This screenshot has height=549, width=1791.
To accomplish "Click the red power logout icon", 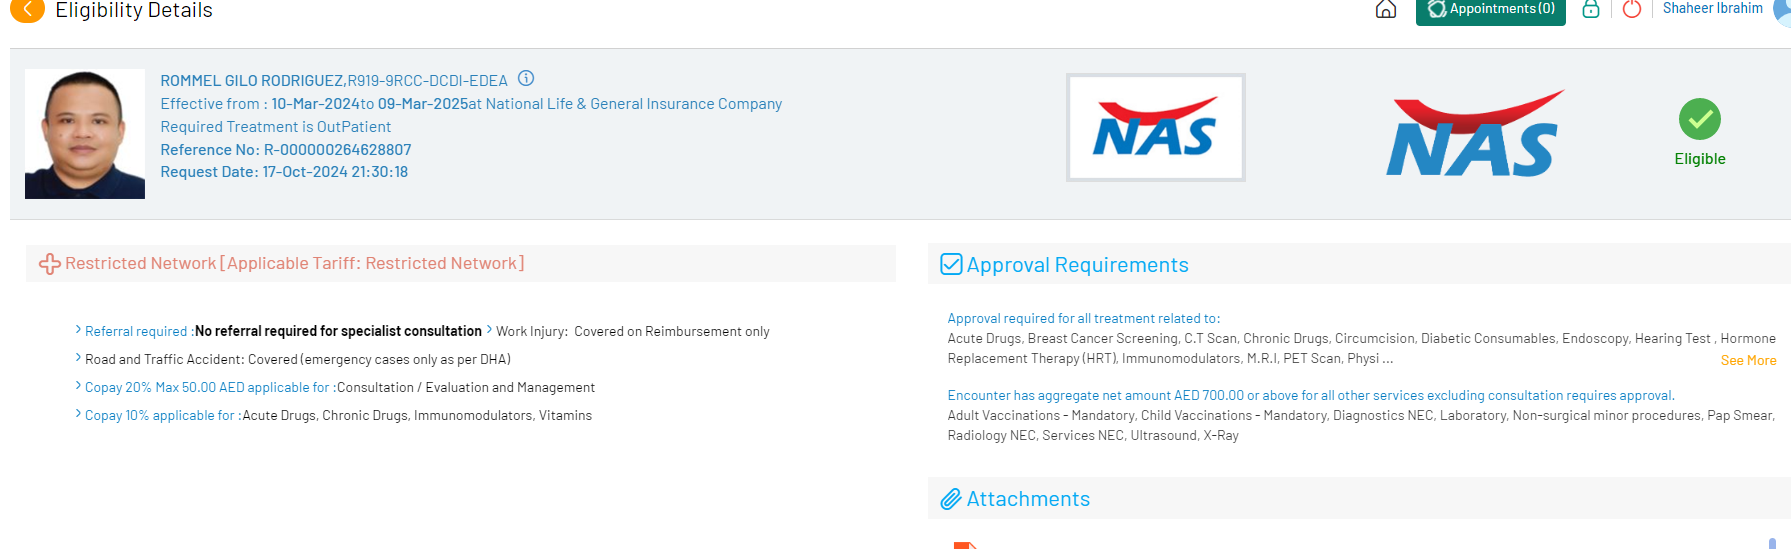I will pyautogui.click(x=1632, y=9).
